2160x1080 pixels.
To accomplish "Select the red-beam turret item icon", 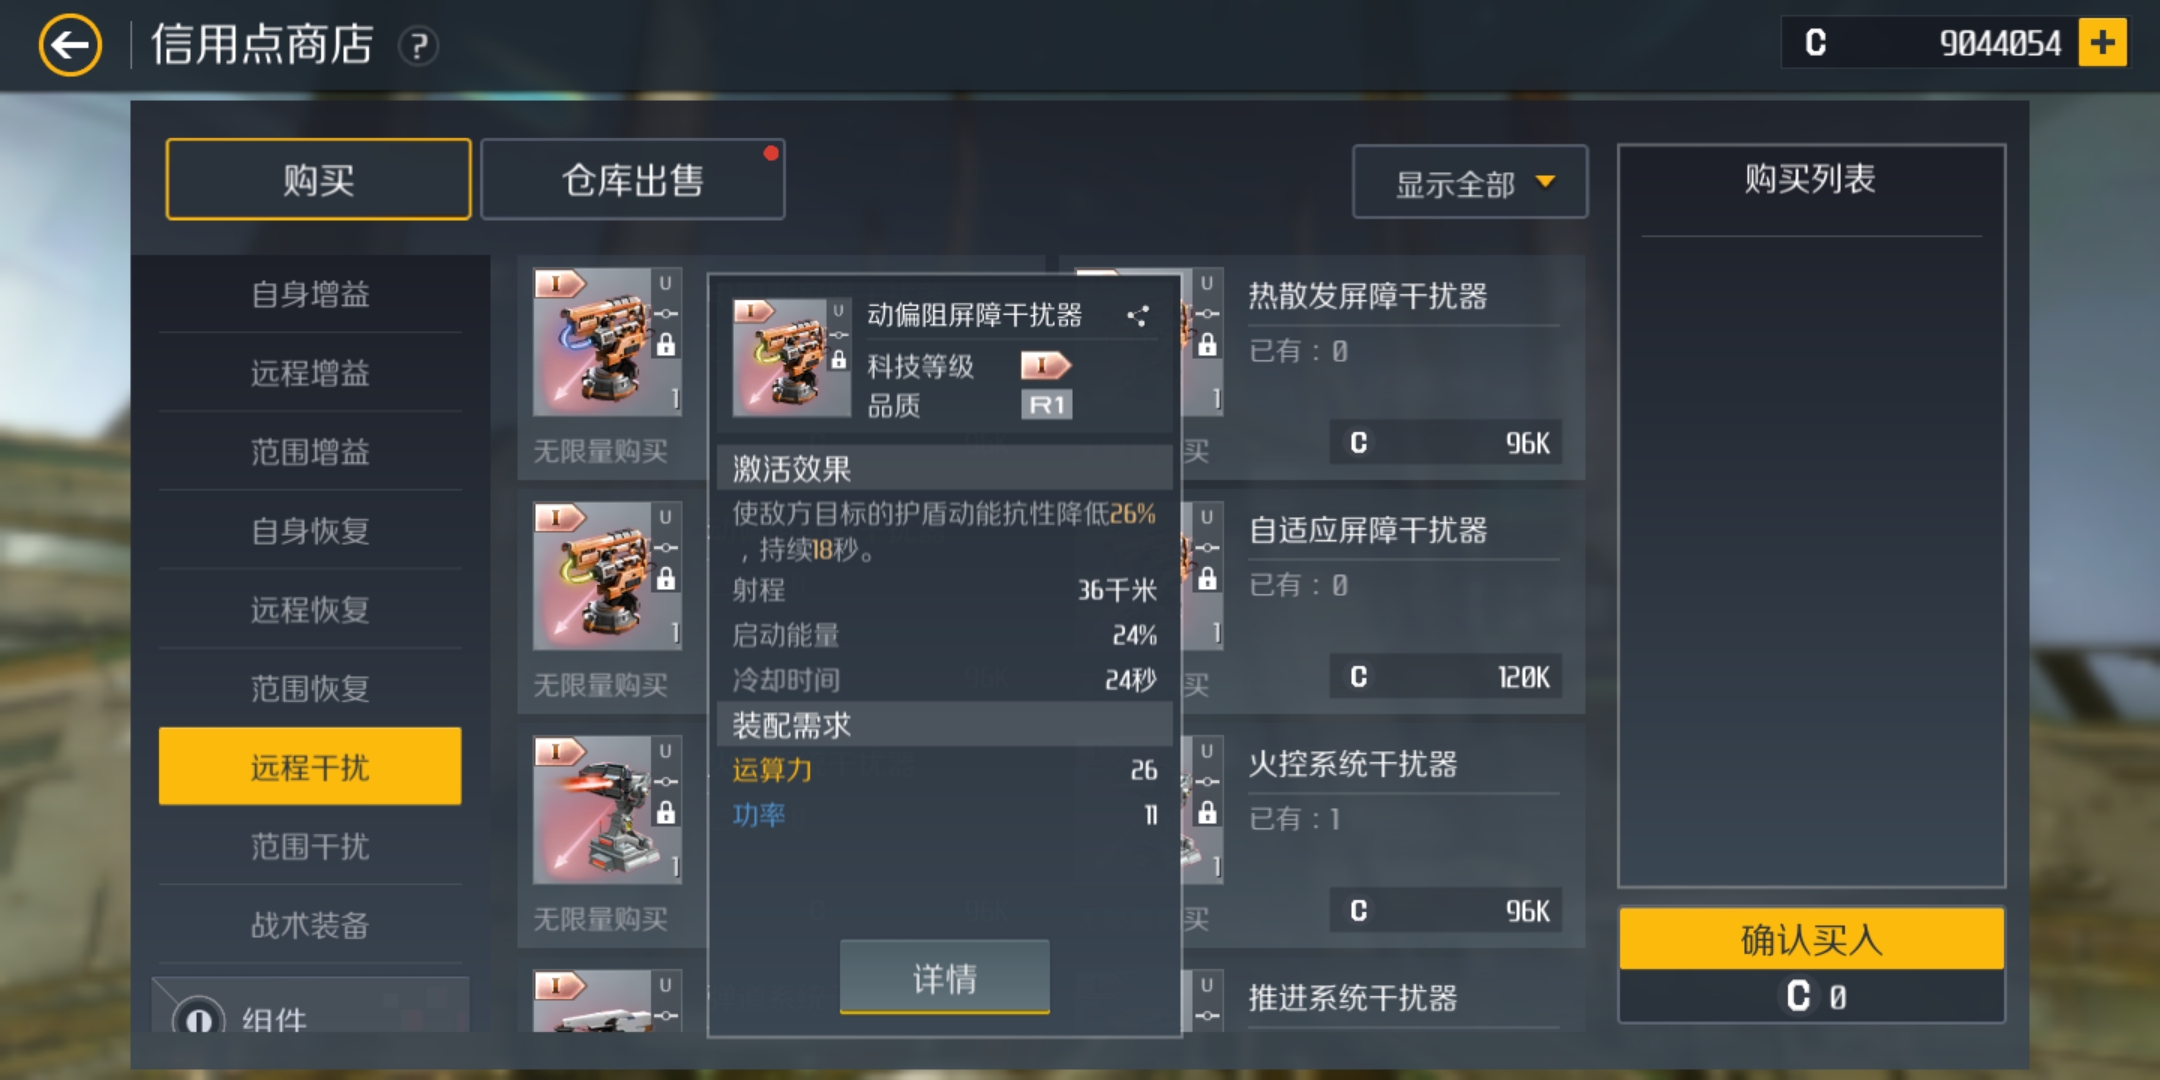I will 607,809.
